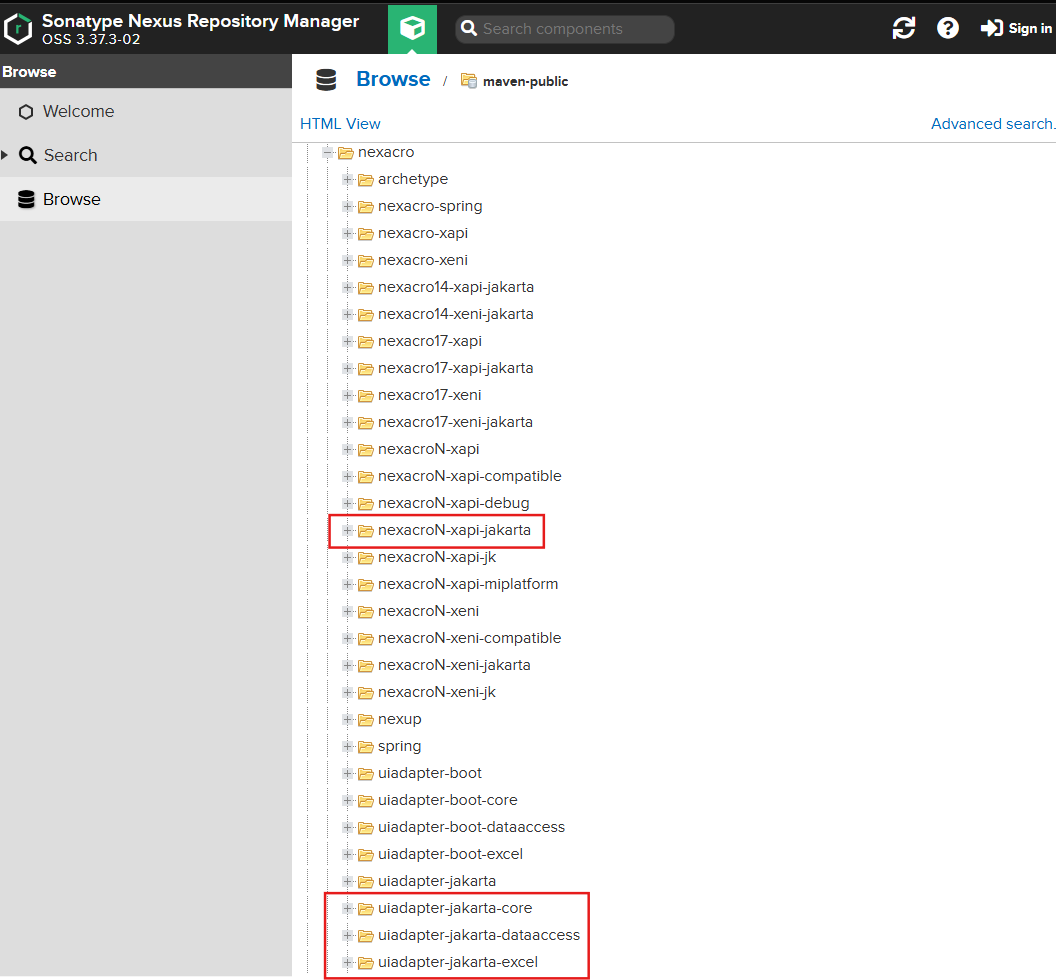Click the nexacroN-xeni folder icon
The height and width of the screenshot is (980, 1056).
(x=366, y=612)
